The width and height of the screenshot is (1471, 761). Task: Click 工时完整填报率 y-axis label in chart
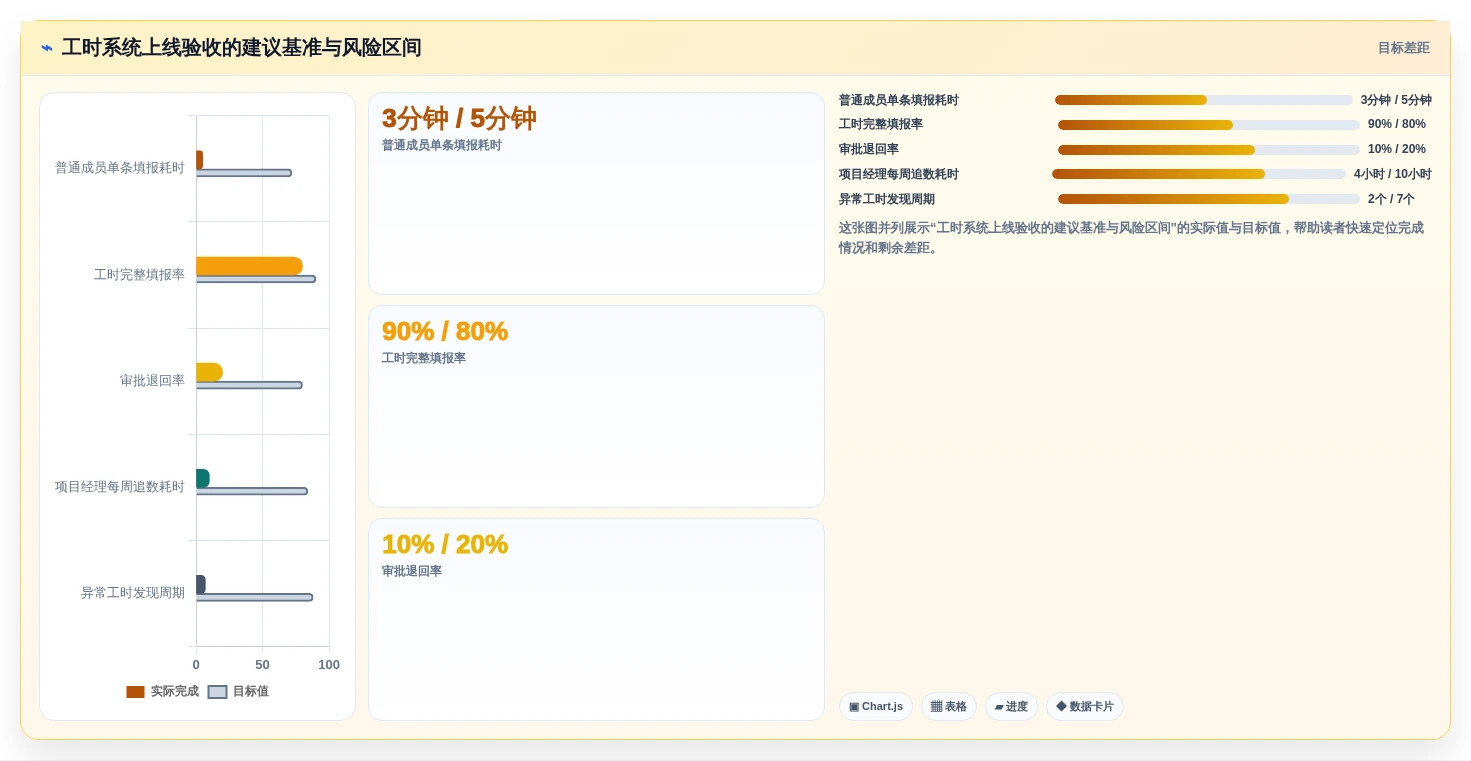tap(139, 274)
